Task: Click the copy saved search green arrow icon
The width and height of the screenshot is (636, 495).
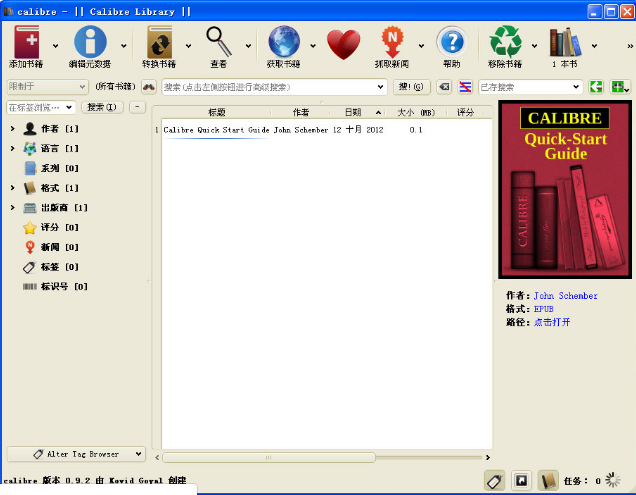Action: pyautogui.click(x=596, y=87)
